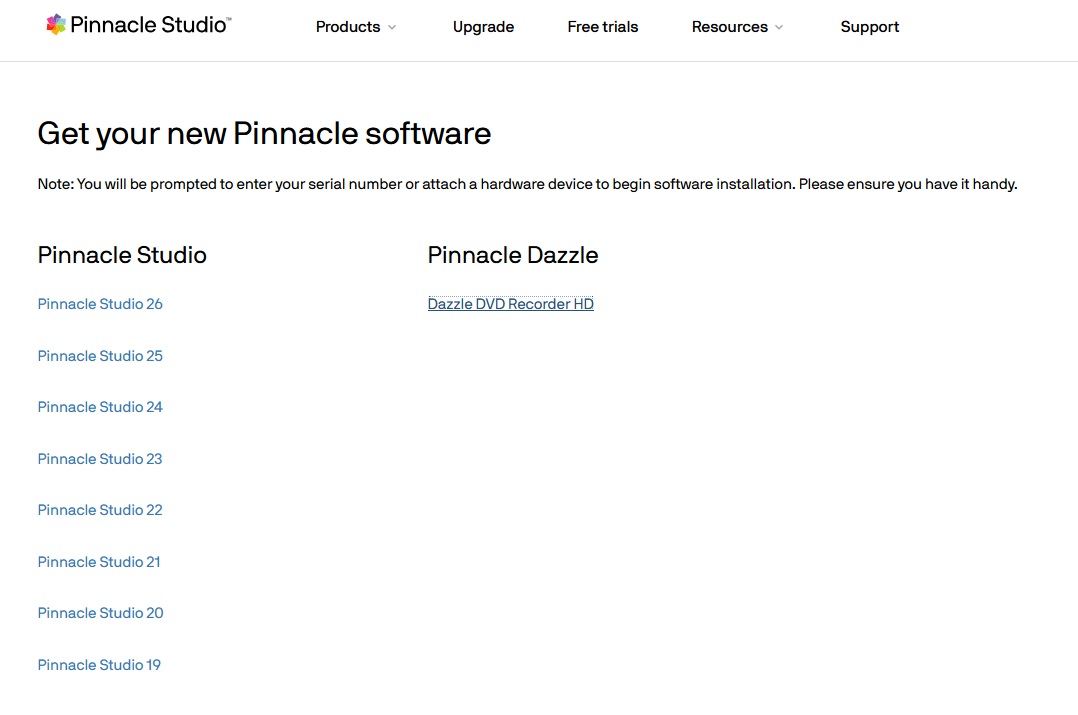The image size is (1078, 715).
Task: Download Pinnacle Studio 21
Action: tap(99, 562)
